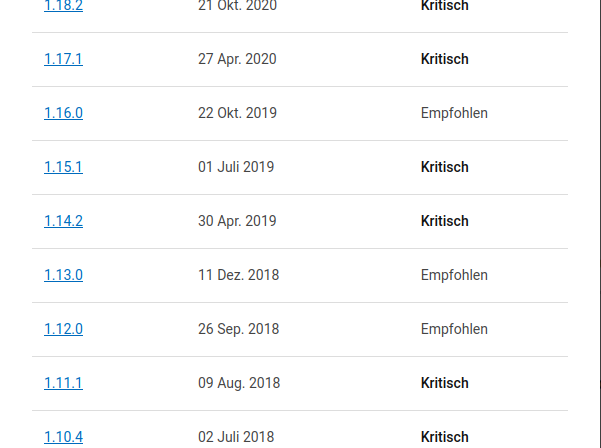Open the 1.12.0 release link
Screen dimensions: 601x448
63,329
